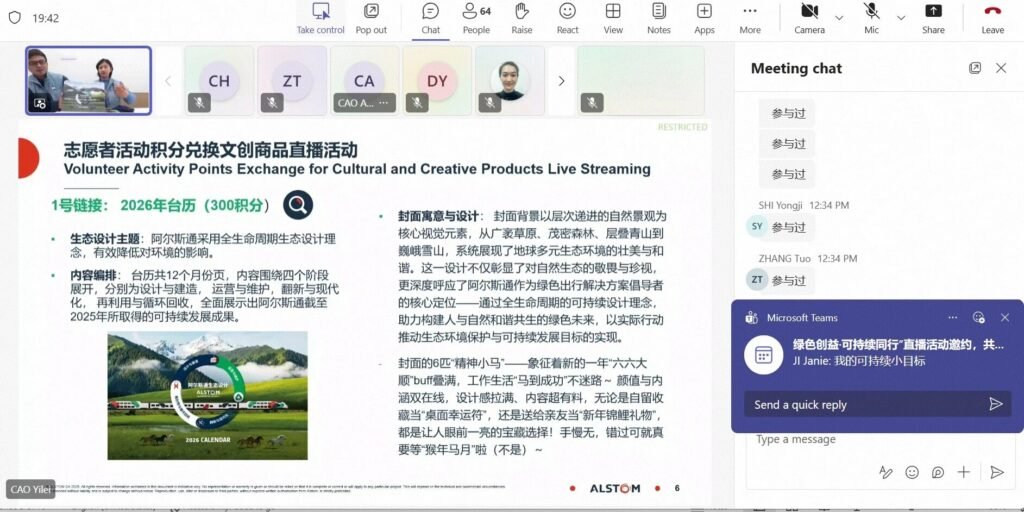The image size is (1024, 512).
Task: Toggle the Chat panel
Action: pyautogui.click(x=430, y=17)
